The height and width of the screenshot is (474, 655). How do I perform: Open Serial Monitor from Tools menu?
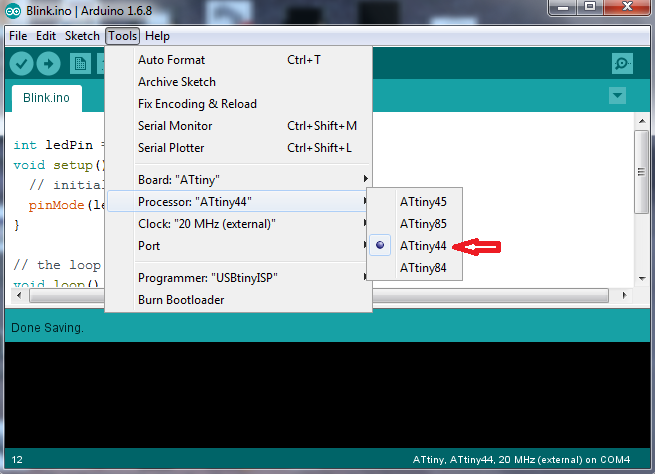point(239,126)
